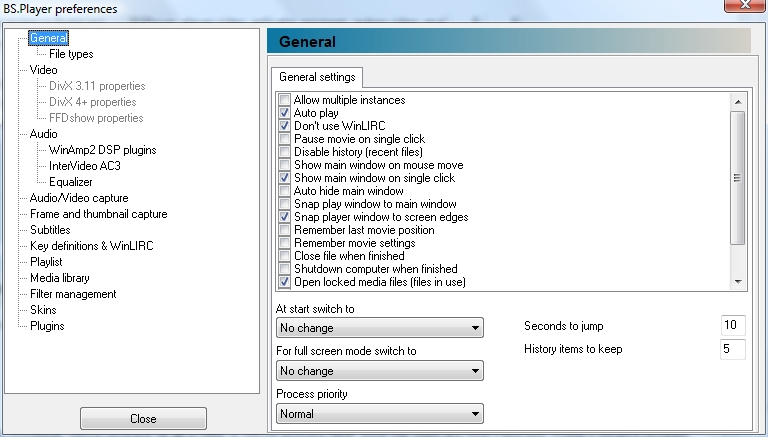Expand For full screen mode switch dropdown
Screen dimensions: 768x437
[380, 371]
